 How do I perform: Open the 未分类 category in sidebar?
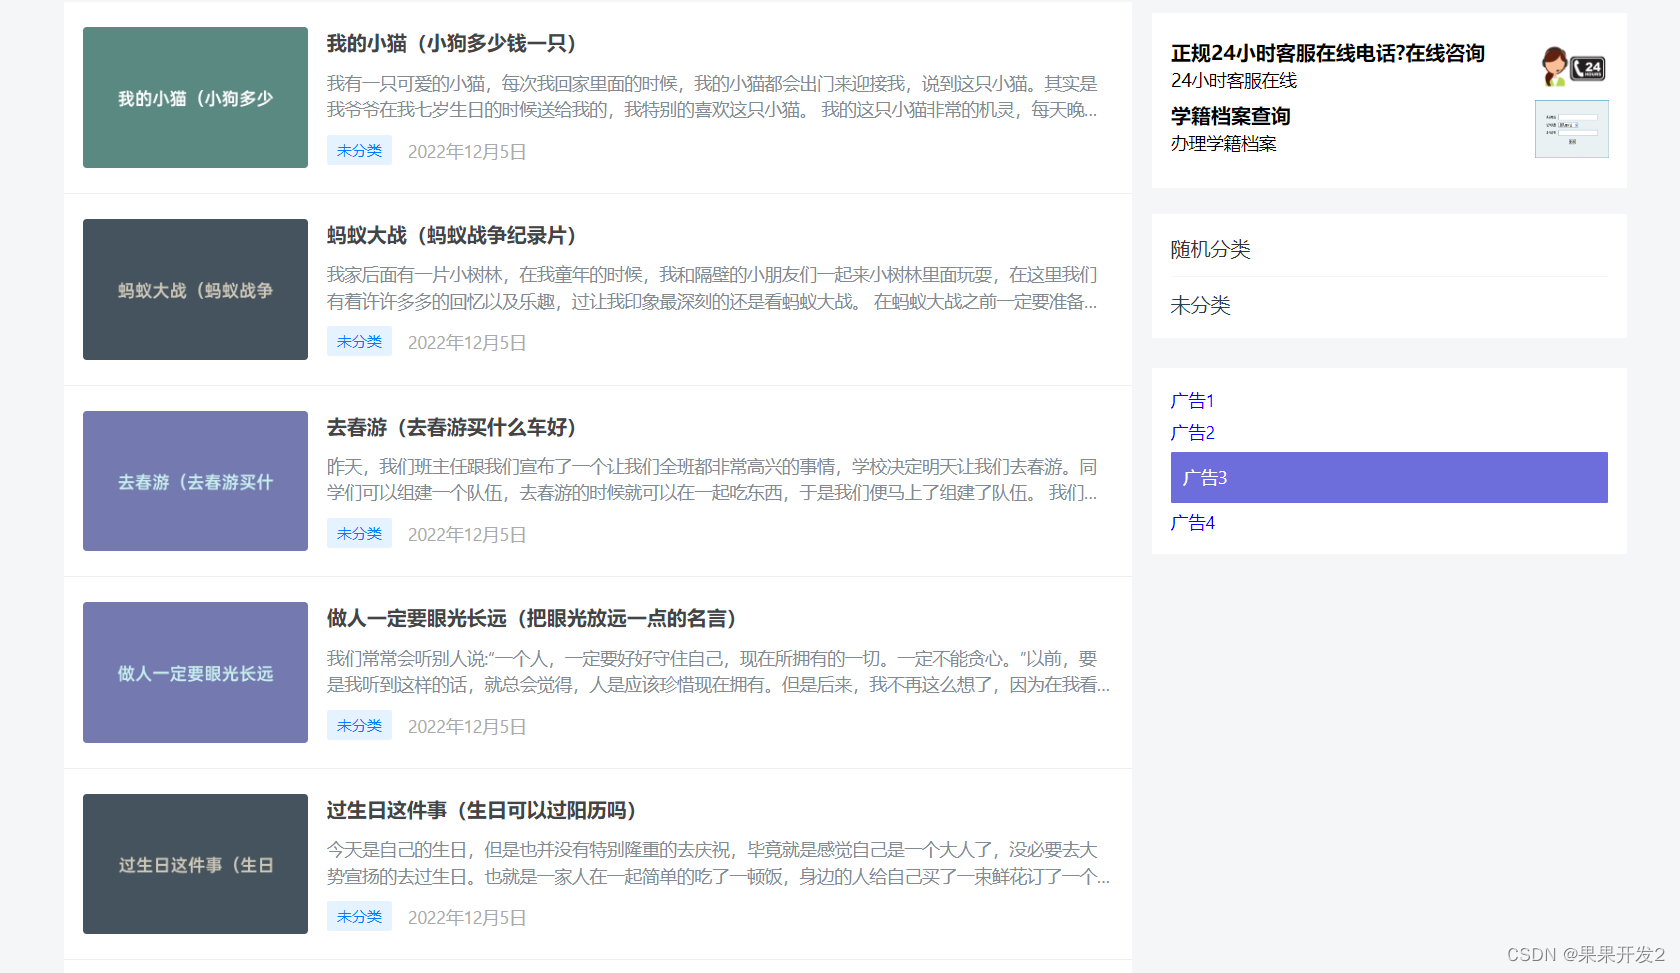click(1201, 306)
